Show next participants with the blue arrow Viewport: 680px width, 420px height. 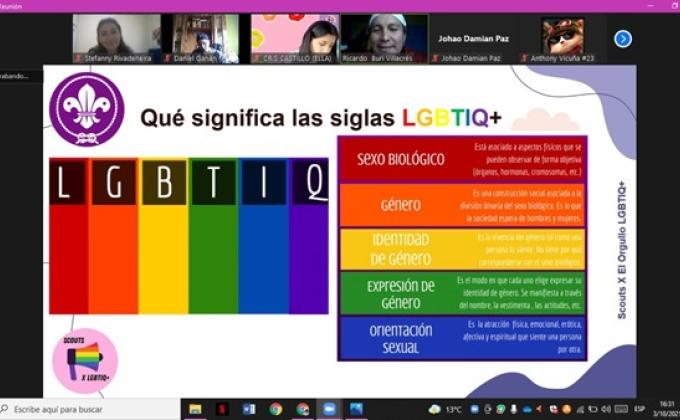click(622, 39)
